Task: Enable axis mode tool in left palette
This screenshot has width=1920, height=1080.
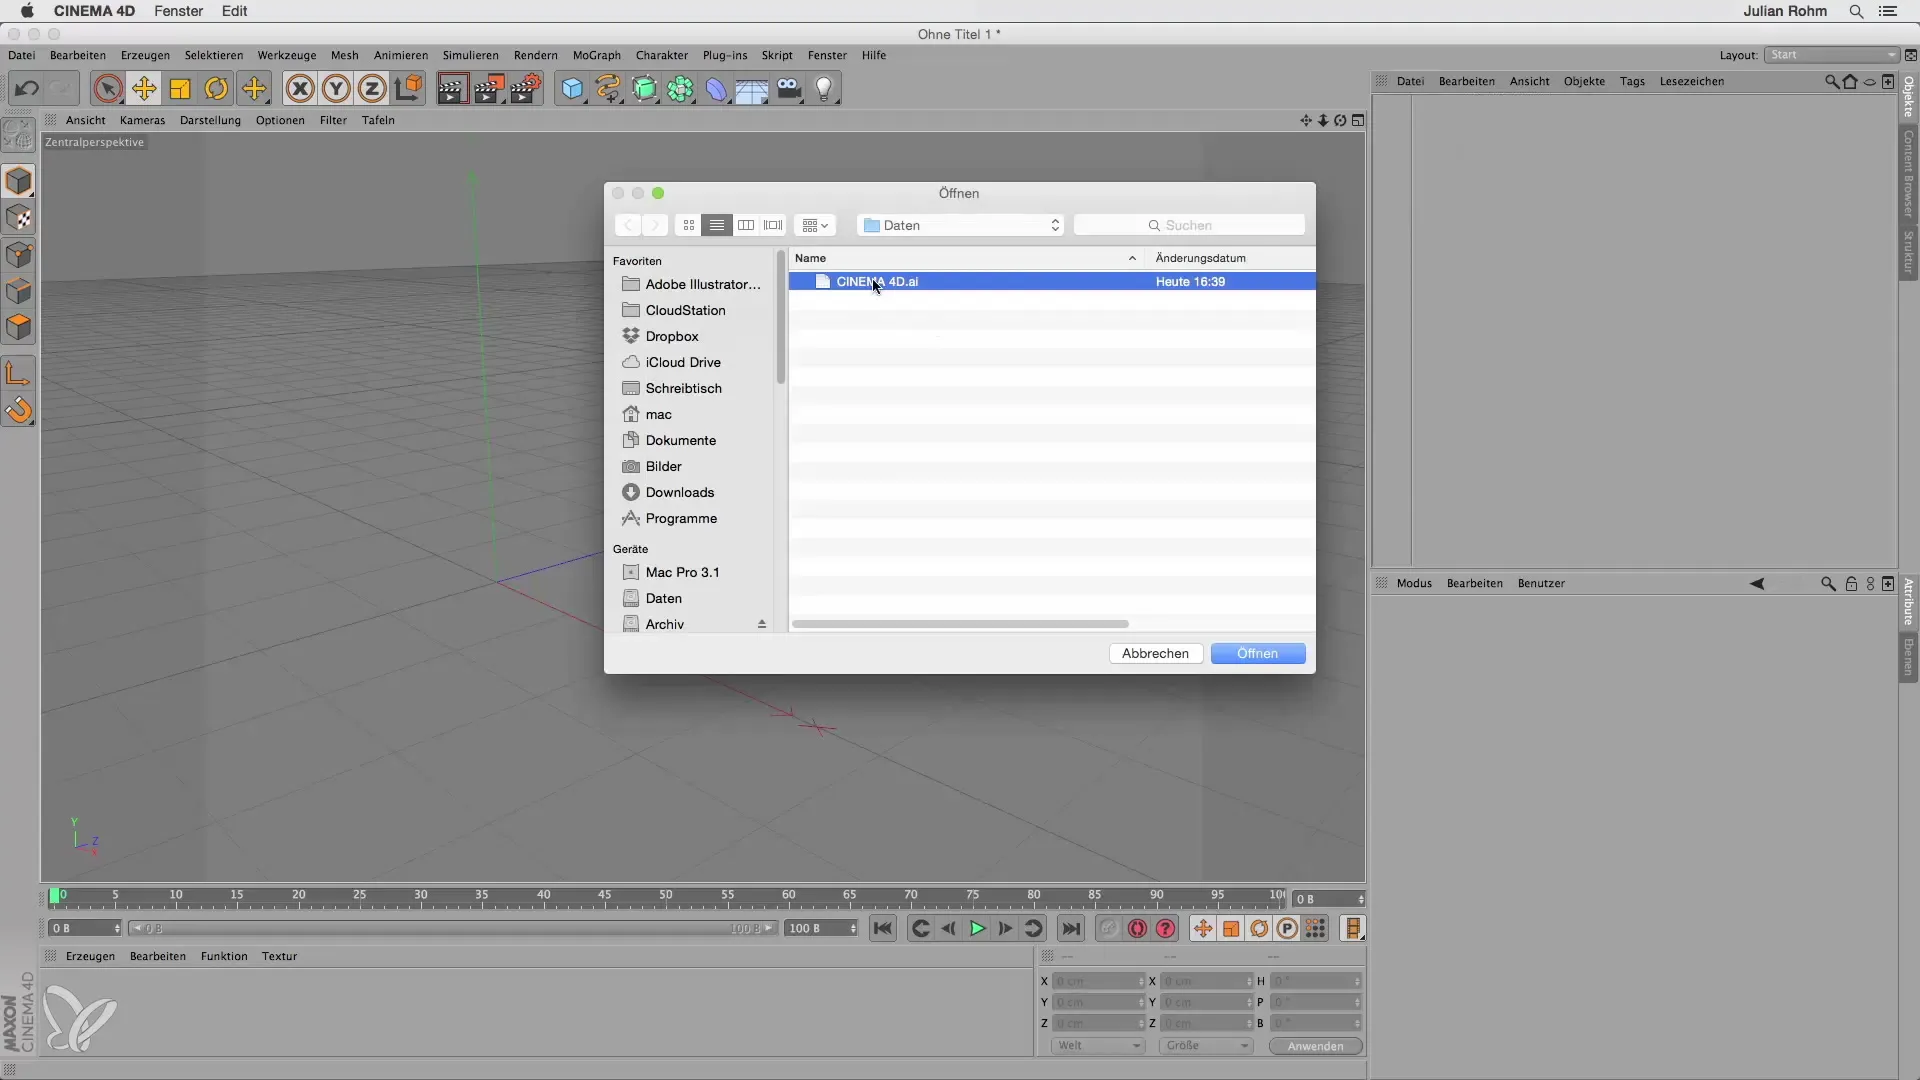Action: coord(19,373)
